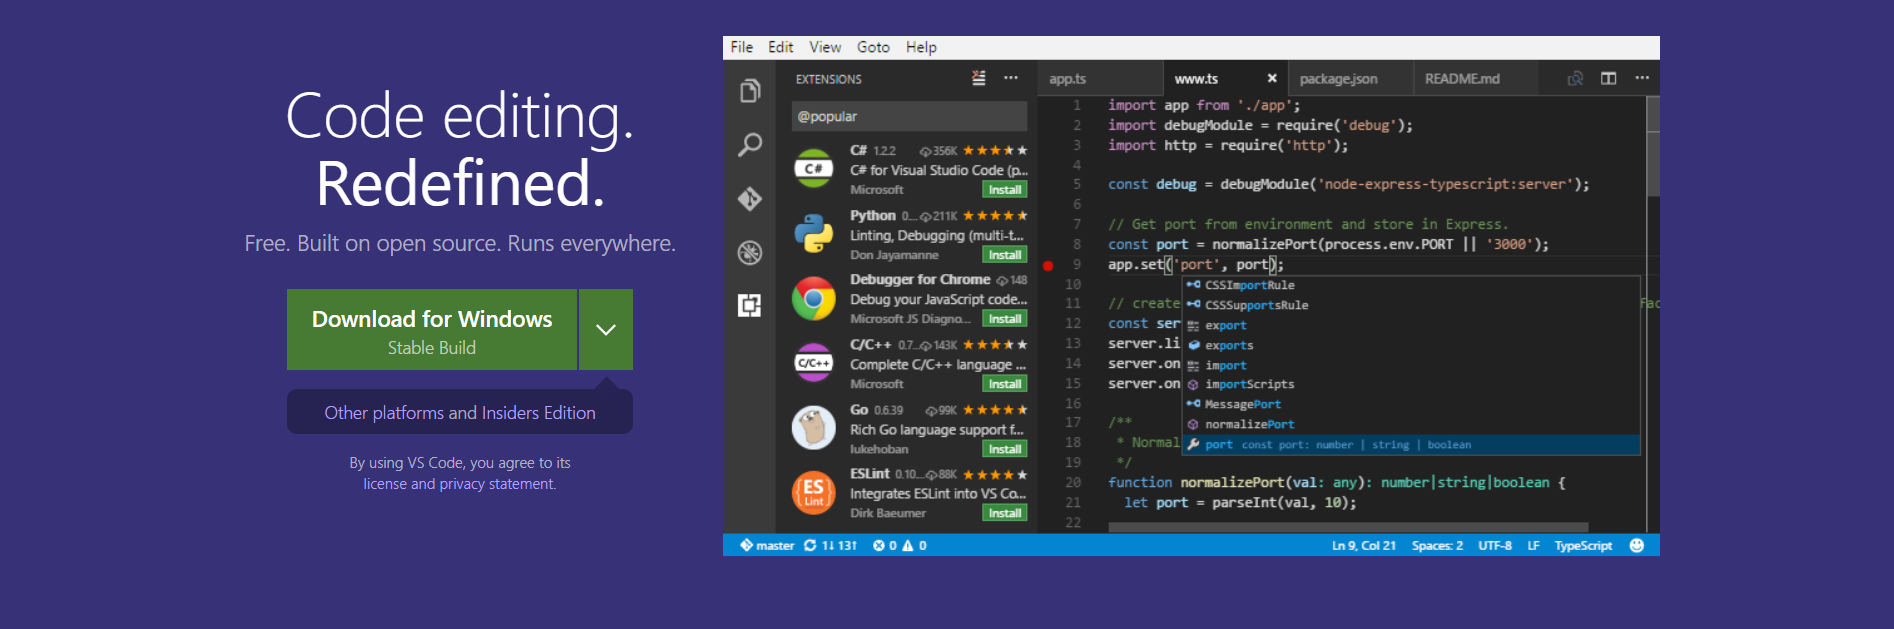This screenshot has width=1894, height=629.
Task: Click the Python extension logo
Action: coord(814,234)
